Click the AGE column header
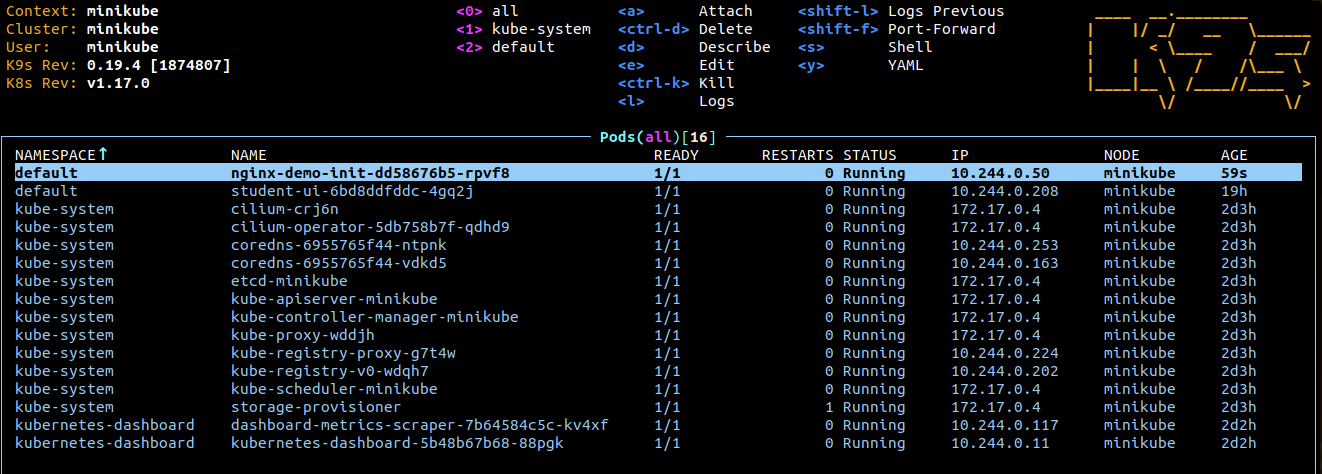This screenshot has height=474, width=1322. 1234,155
